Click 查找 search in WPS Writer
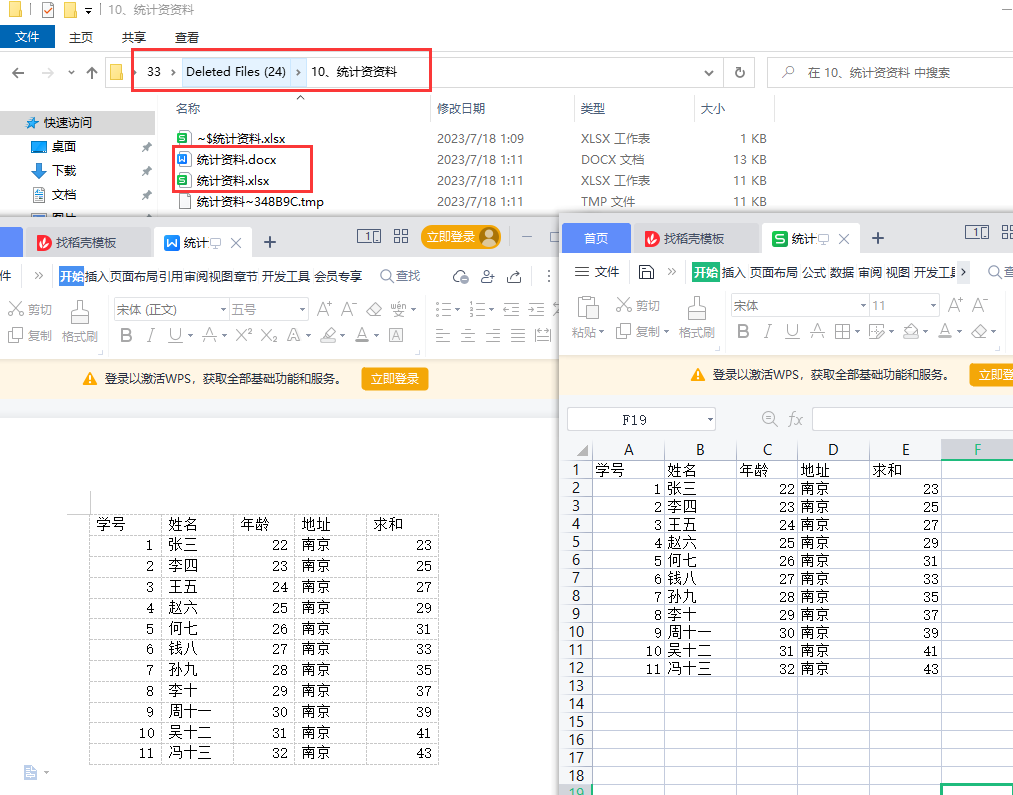 click(x=400, y=276)
